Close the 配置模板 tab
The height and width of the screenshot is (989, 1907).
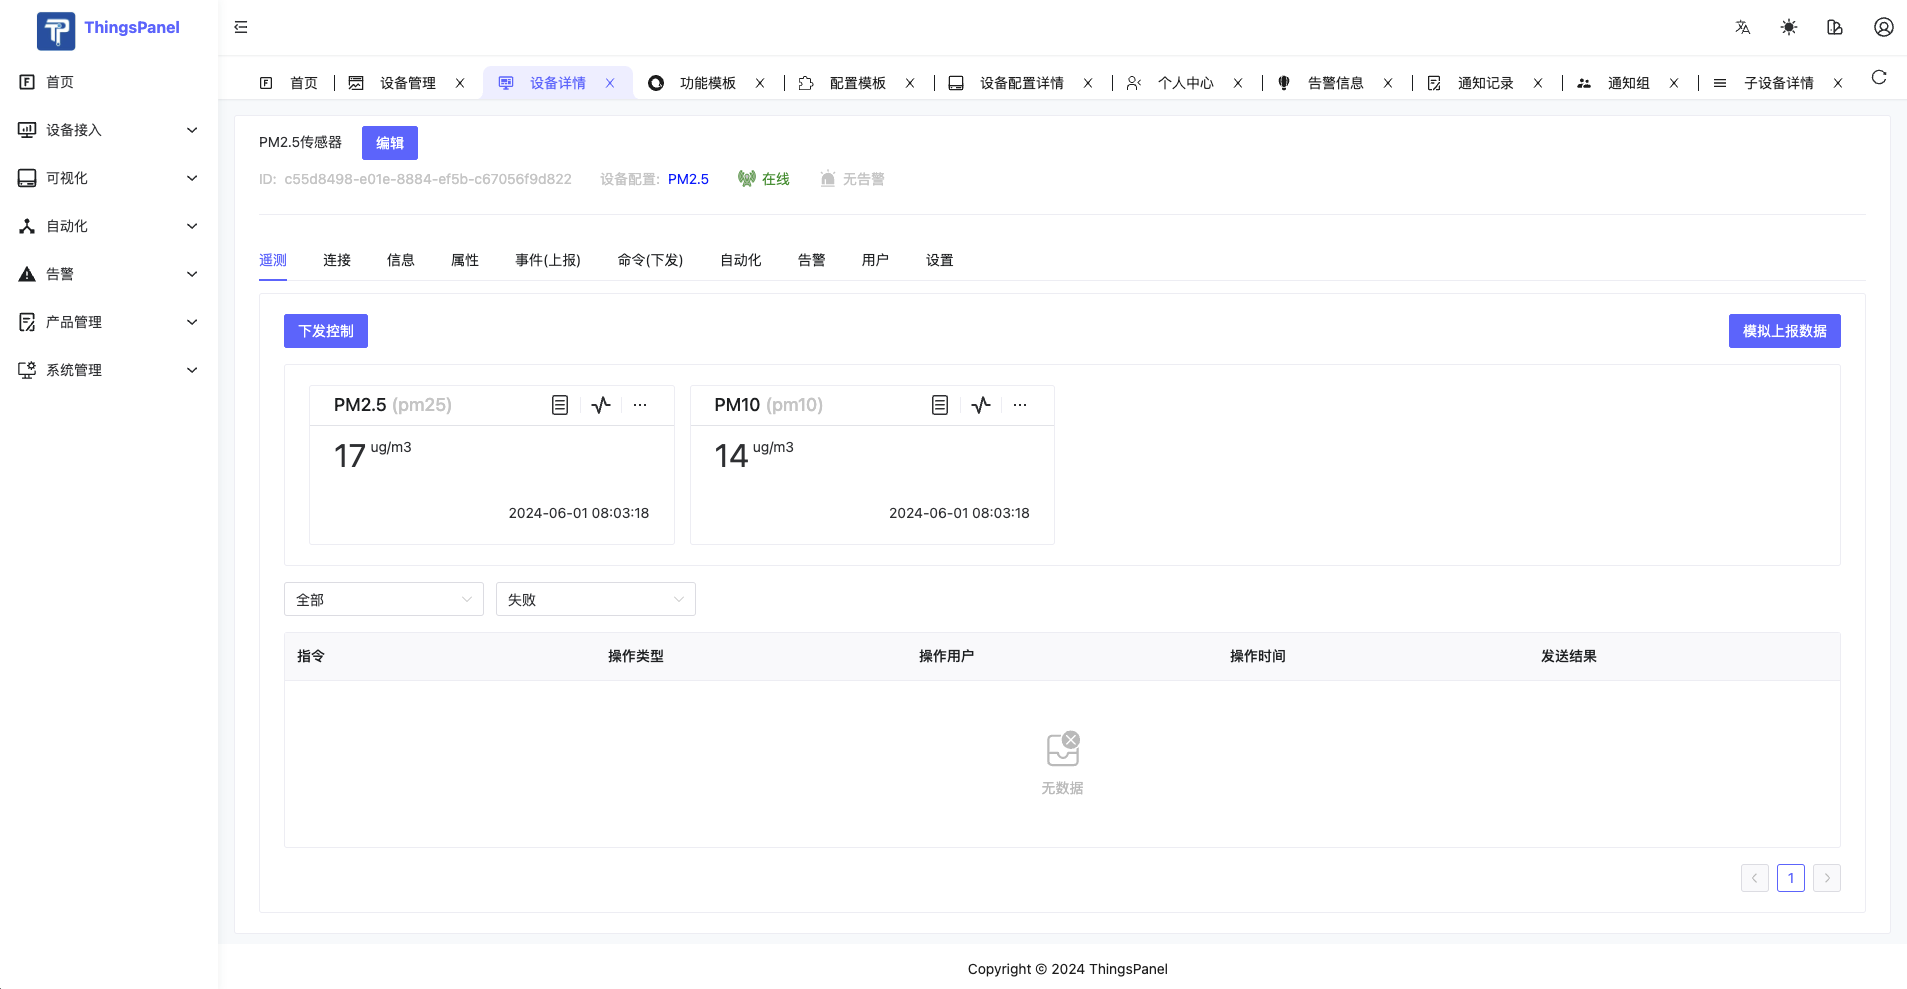point(910,83)
